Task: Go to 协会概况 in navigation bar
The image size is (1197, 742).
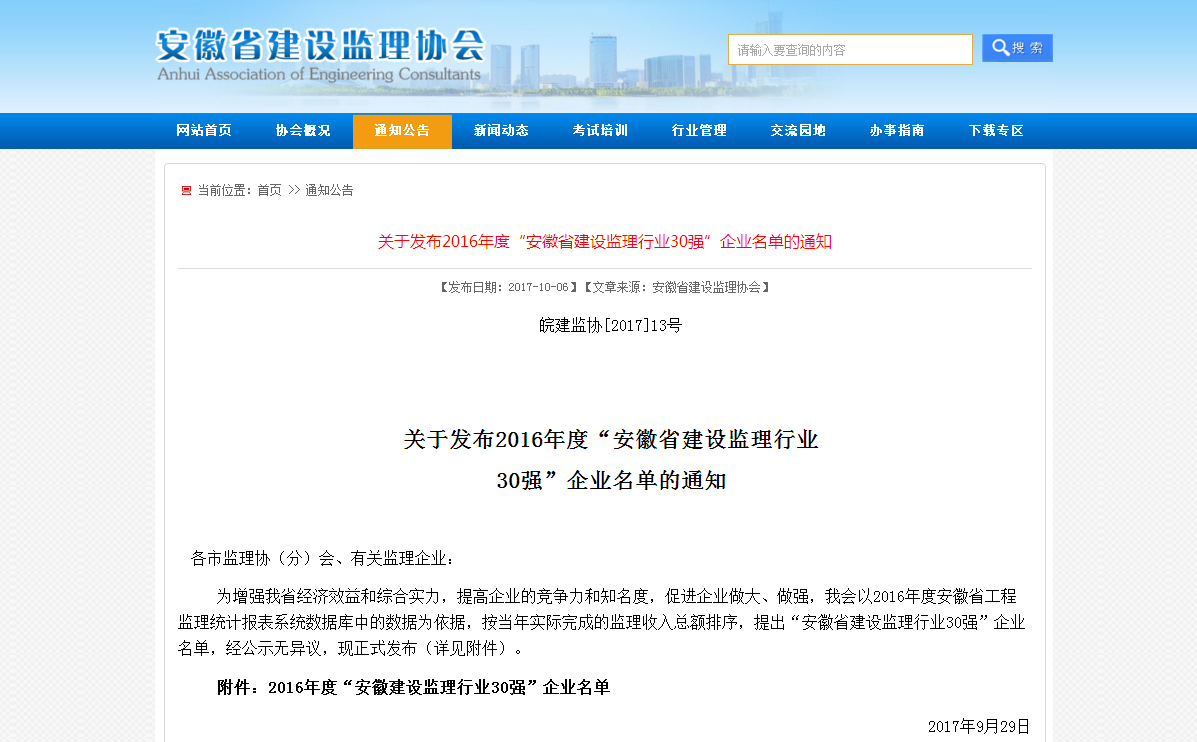Action: (x=303, y=131)
